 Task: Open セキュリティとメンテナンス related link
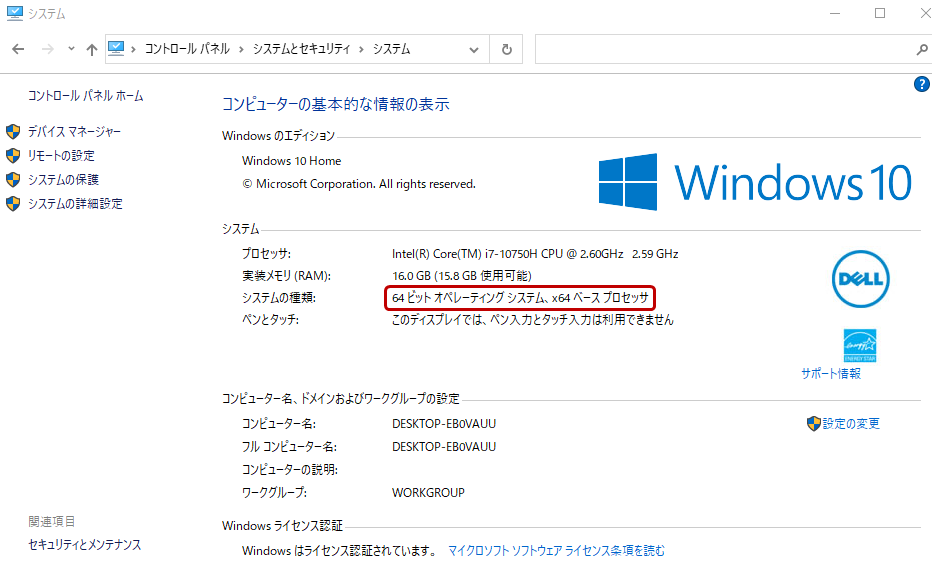84,544
